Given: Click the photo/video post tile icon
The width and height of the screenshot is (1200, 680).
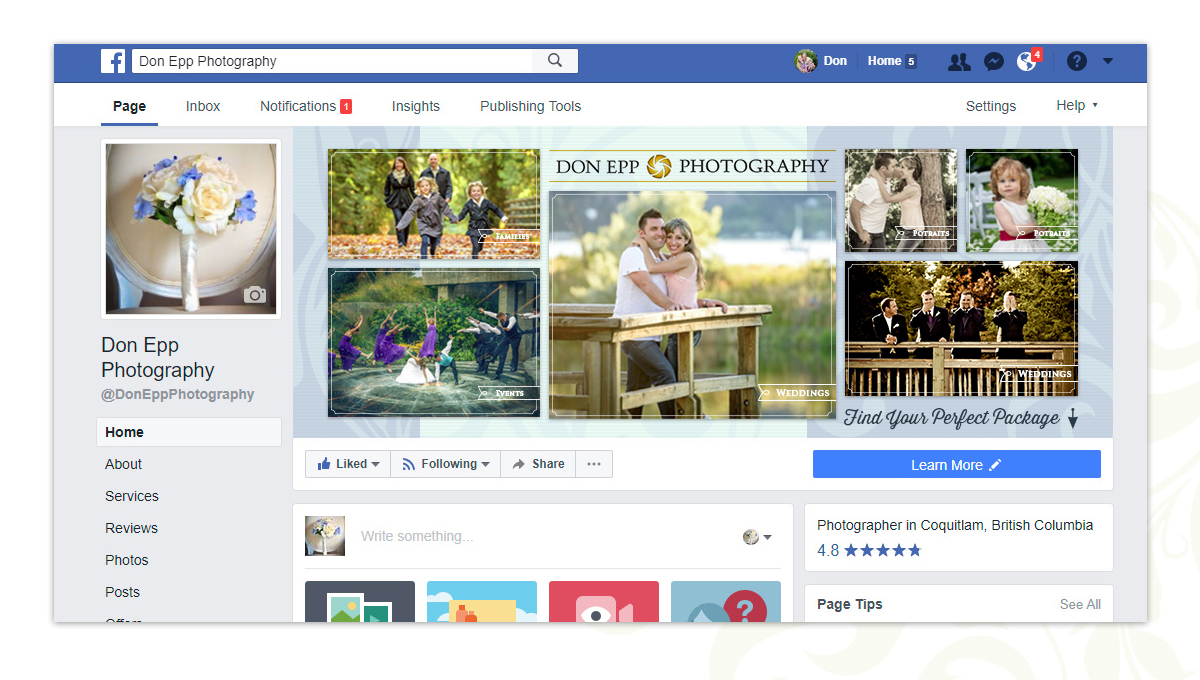Looking at the screenshot, I should point(360,602).
